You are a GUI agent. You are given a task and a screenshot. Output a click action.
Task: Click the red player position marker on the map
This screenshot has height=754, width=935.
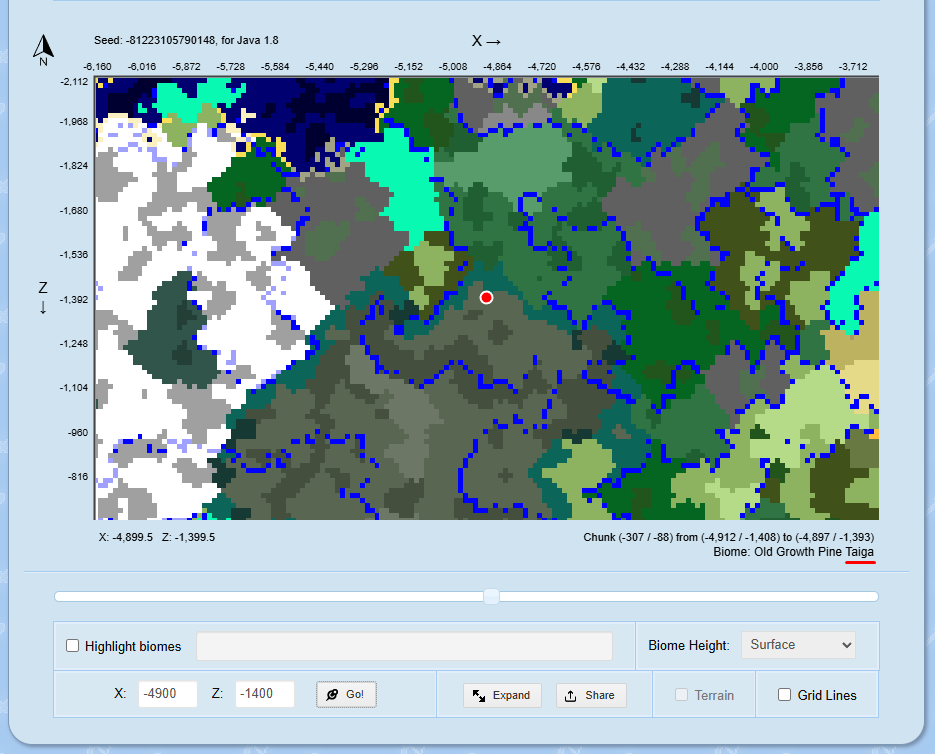[487, 297]
